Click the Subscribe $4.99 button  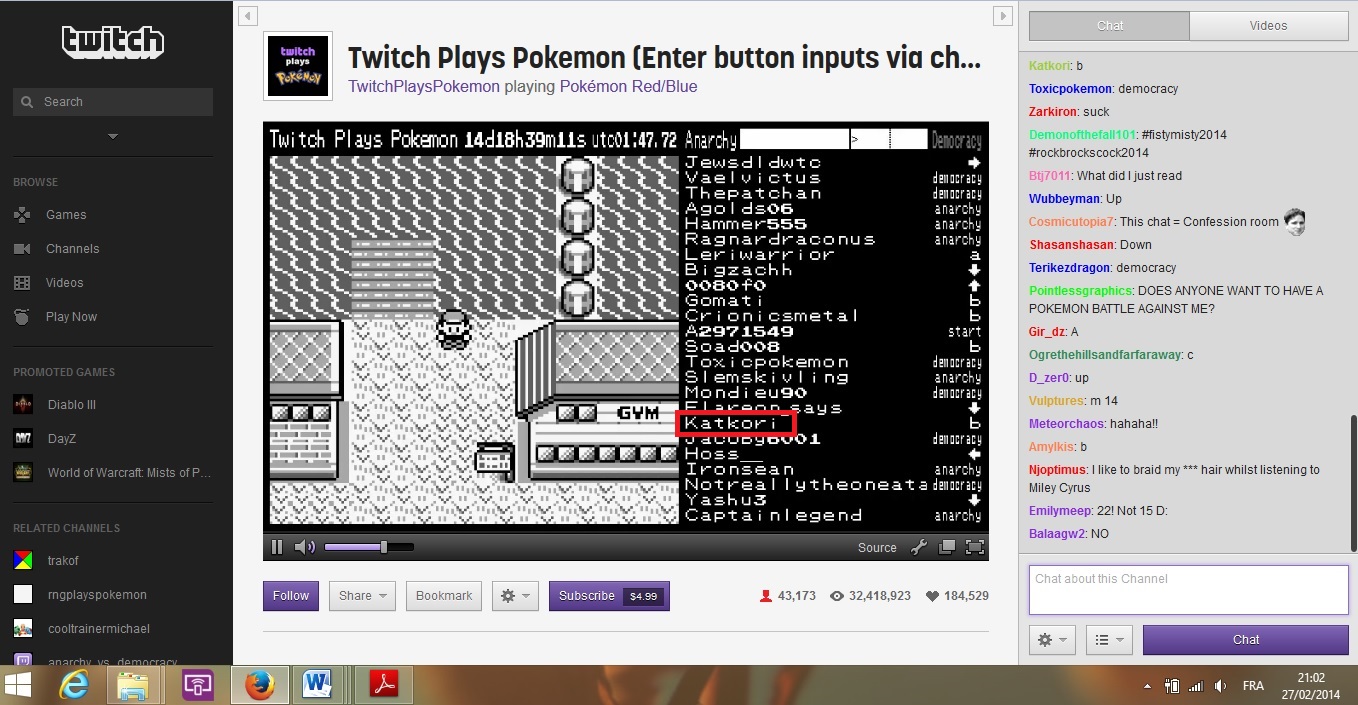tap(609, 596)
